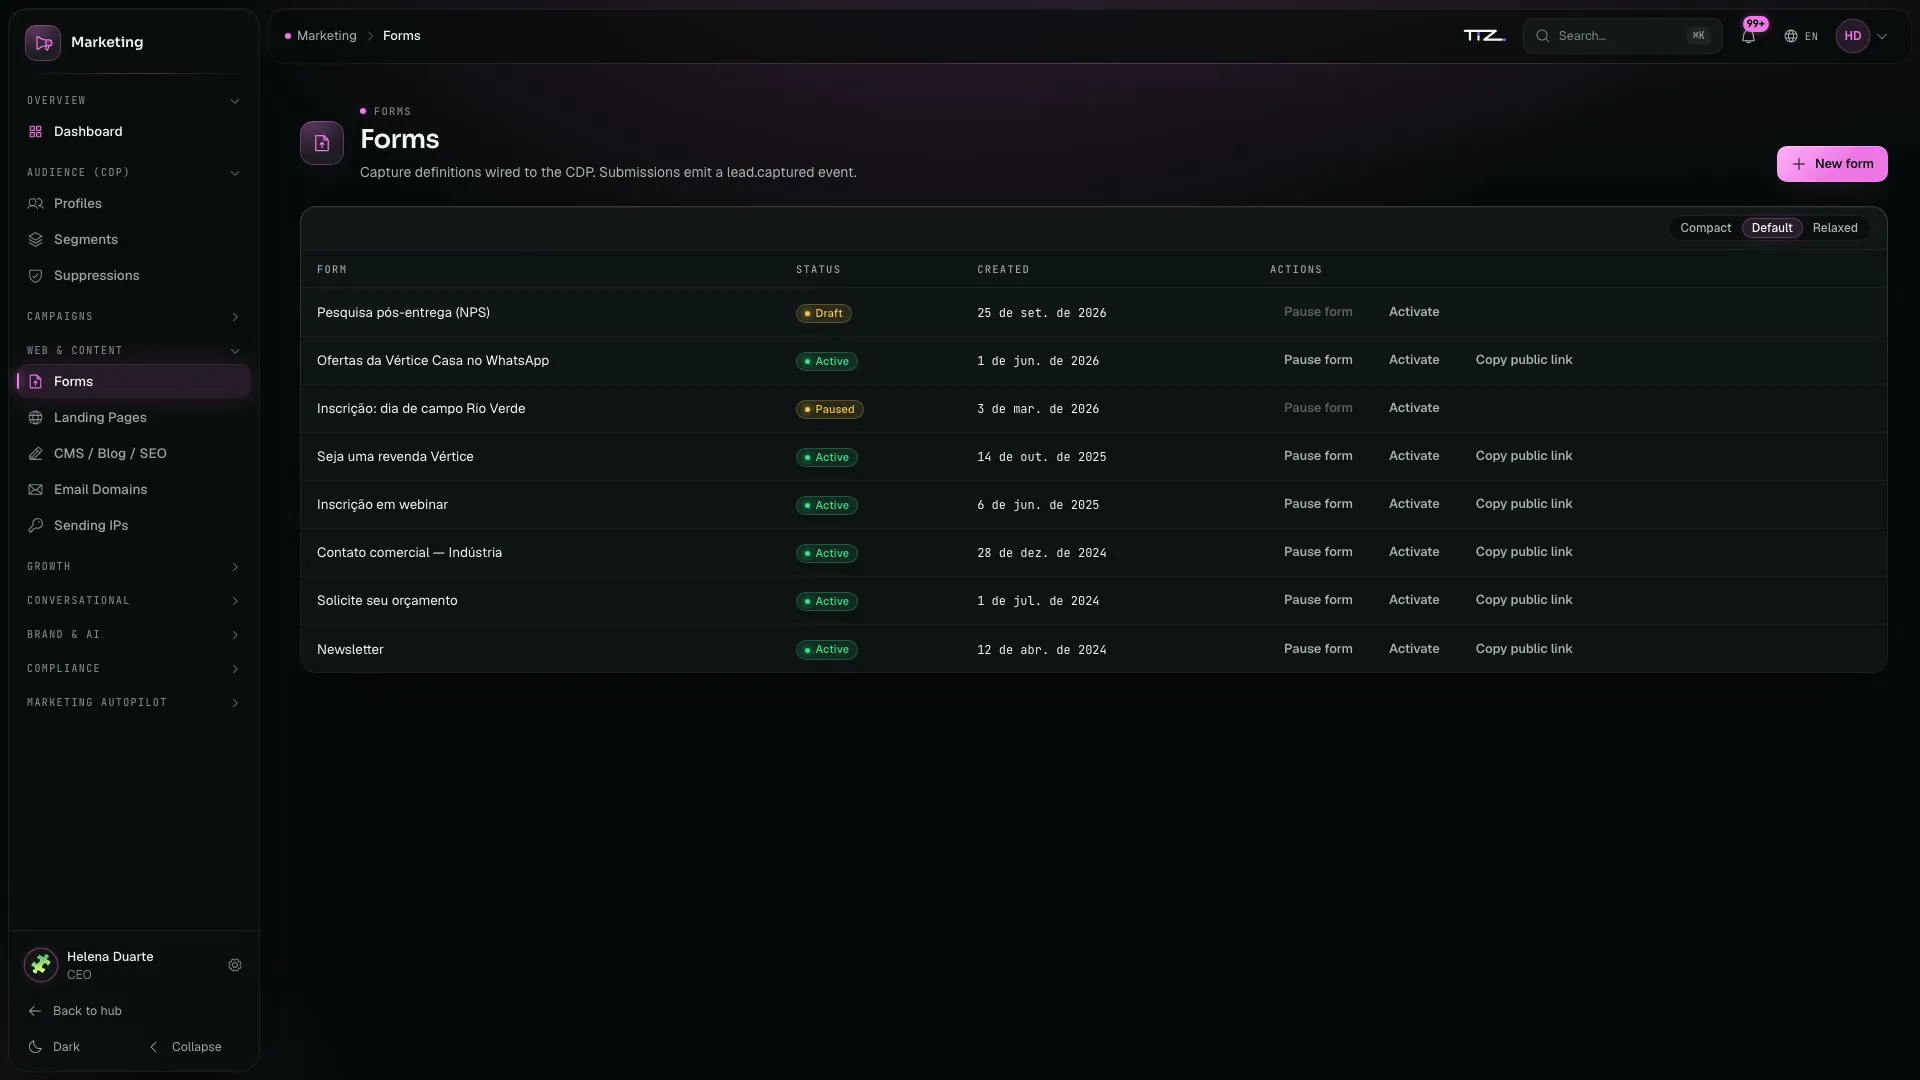
Task: Expand the Compliance section
Action: [134, 669]
